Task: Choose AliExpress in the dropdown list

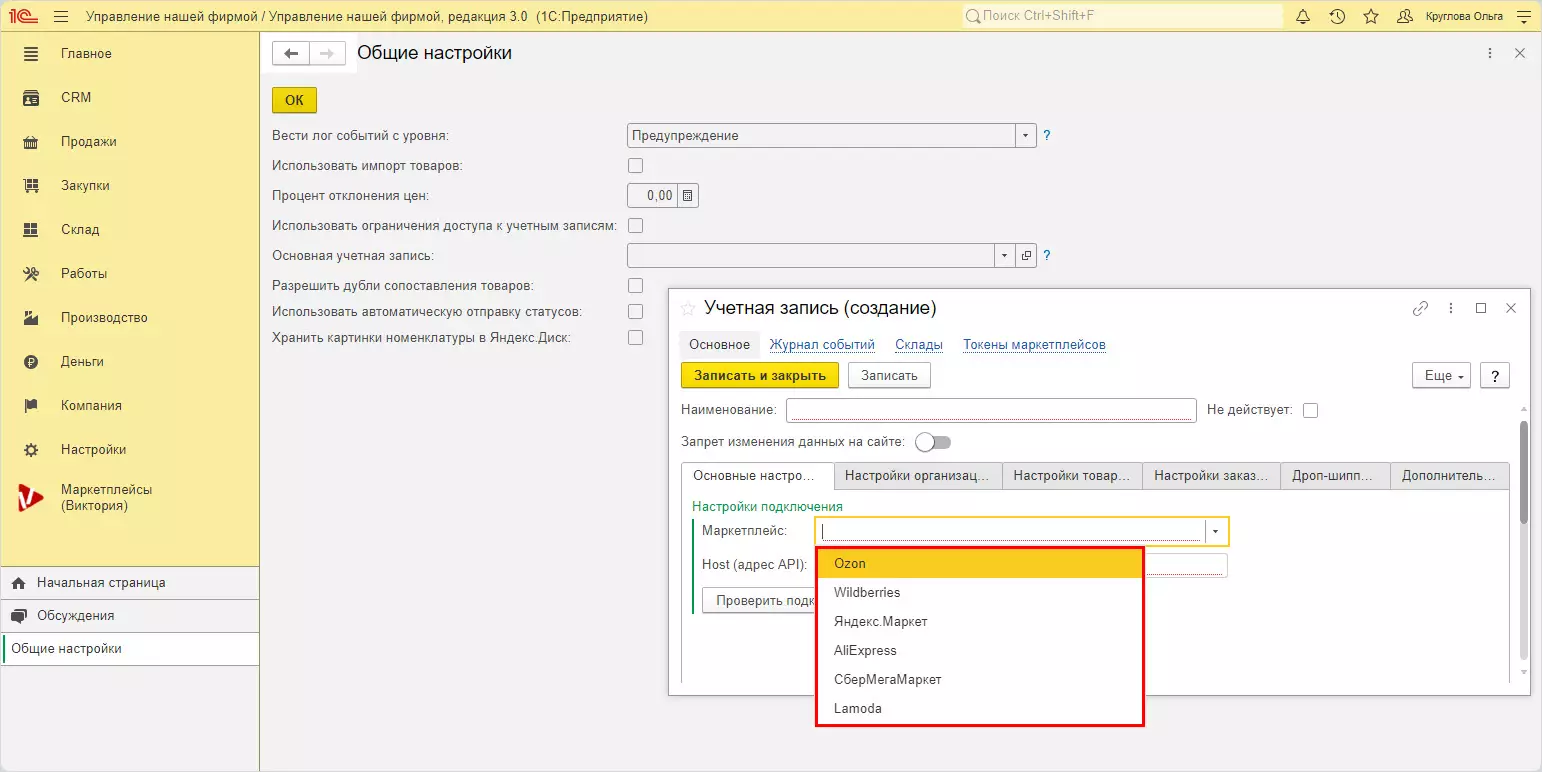Action: click(980, 651)
